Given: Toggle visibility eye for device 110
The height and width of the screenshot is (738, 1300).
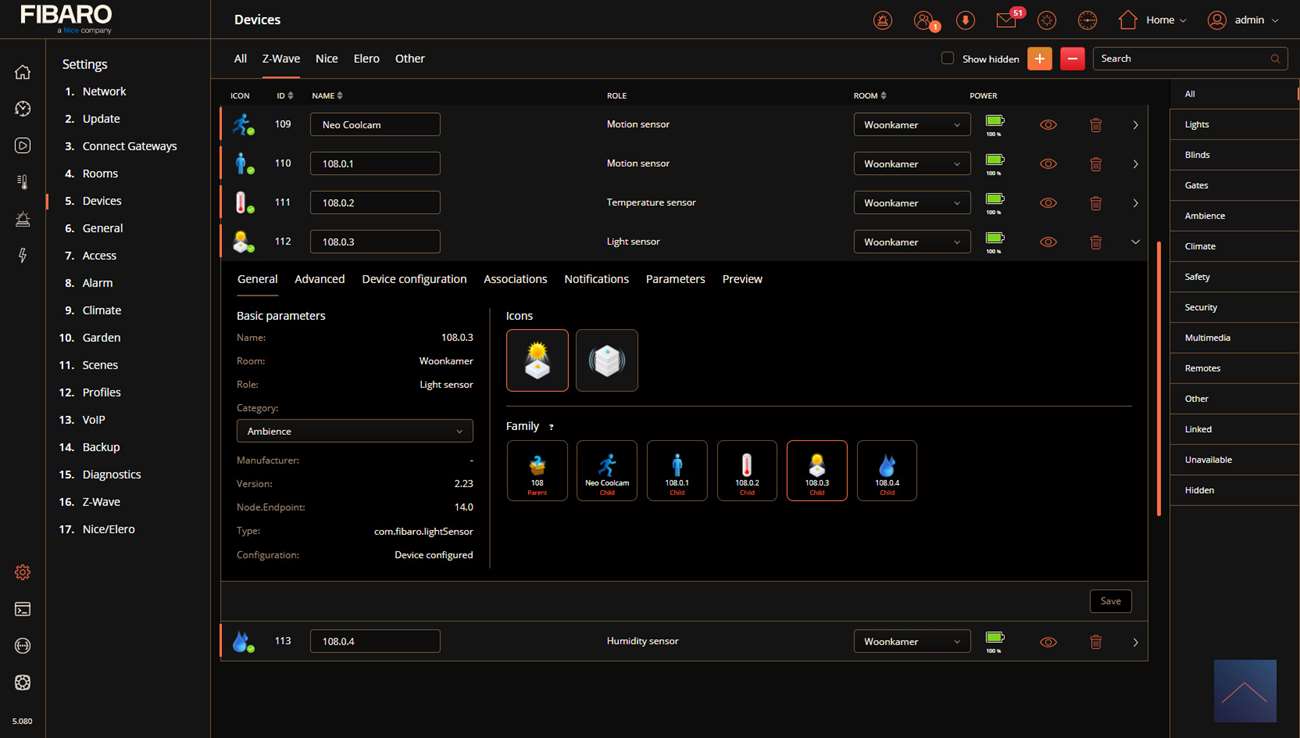Looking at the screenshot, I should pos(1048,164).
